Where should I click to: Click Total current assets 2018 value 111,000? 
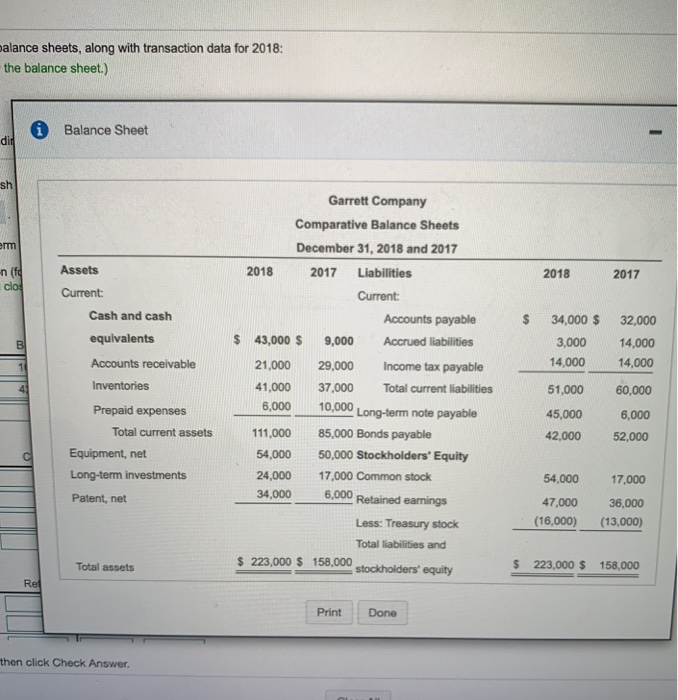pyautogui.click(x=271, y=433)
